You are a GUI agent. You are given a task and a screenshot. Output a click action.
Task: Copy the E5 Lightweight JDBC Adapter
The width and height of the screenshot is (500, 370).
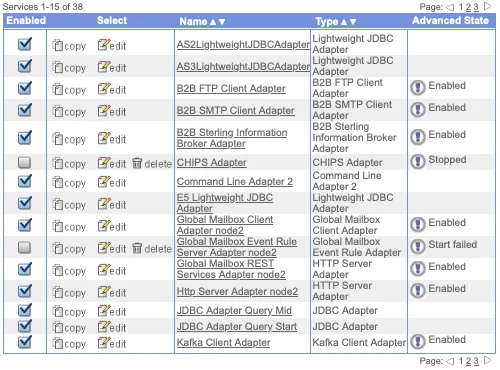point(69,205)
